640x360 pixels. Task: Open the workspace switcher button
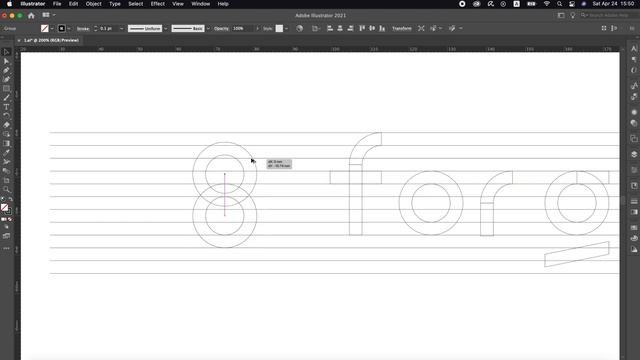561,16
